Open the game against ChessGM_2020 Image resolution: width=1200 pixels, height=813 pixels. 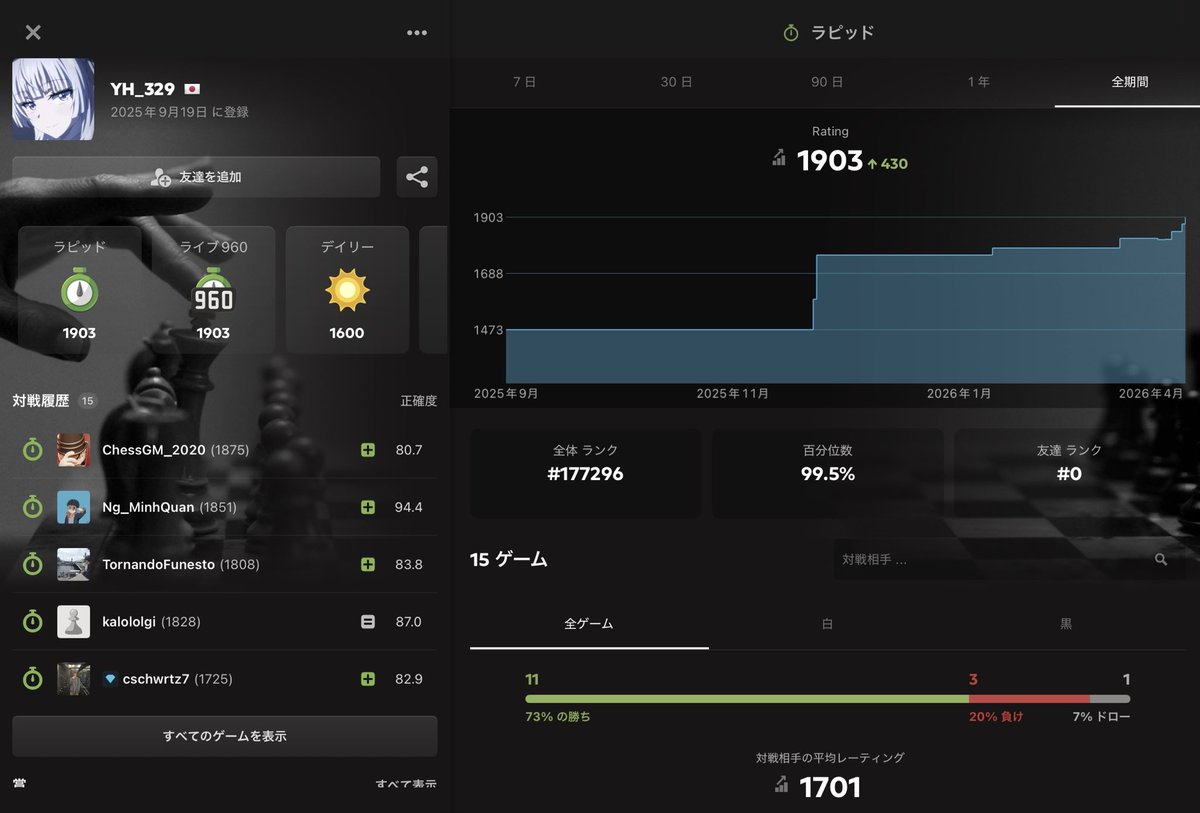tap(225, 450)
